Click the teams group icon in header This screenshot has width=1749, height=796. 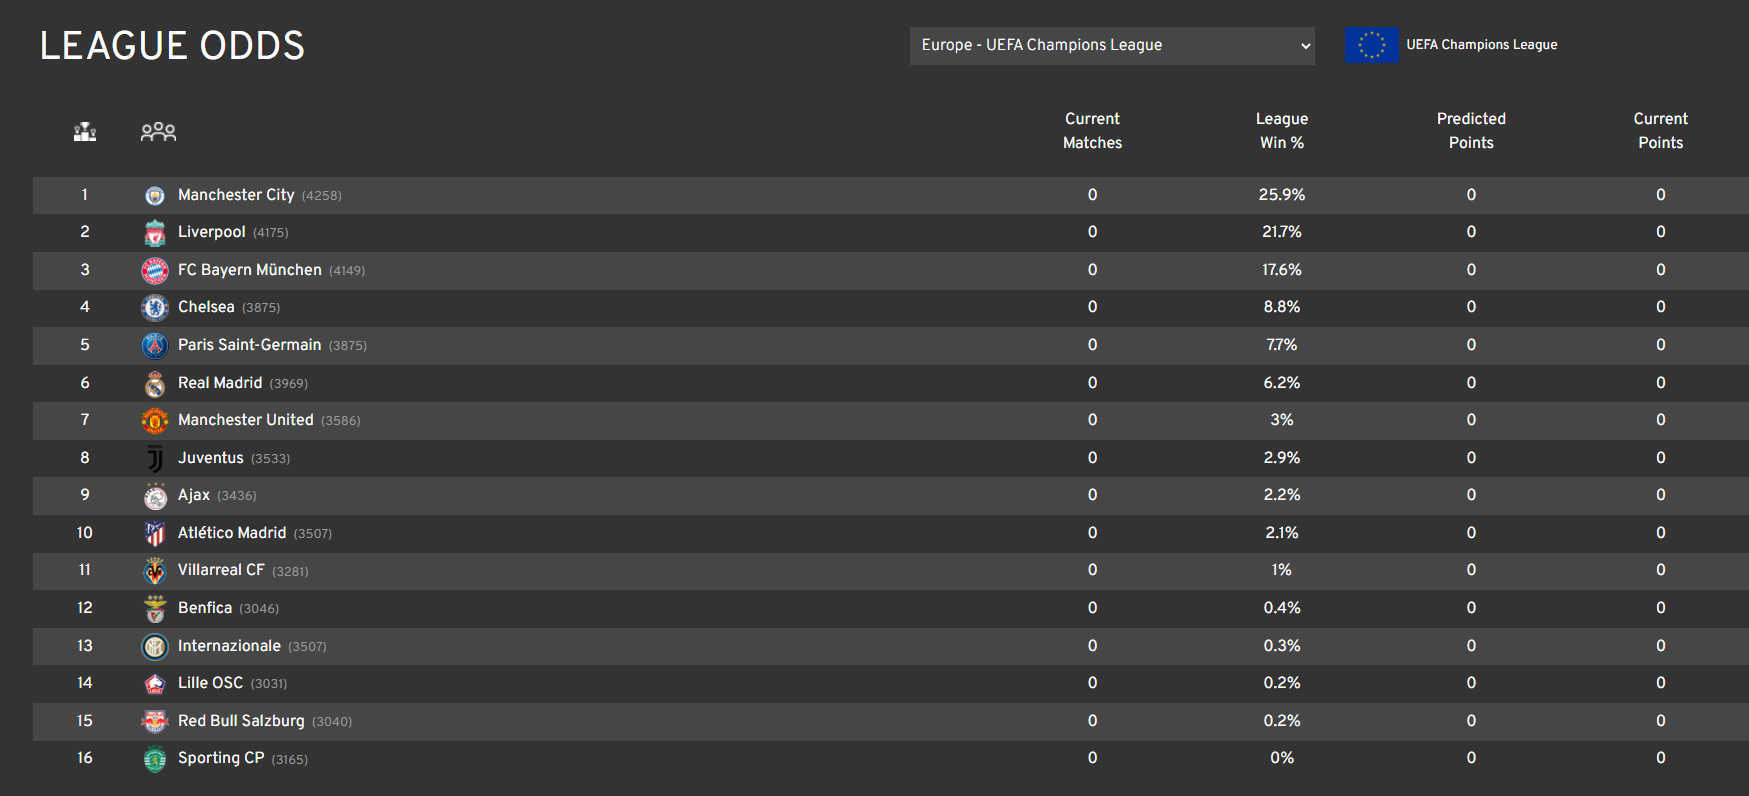coord(158,131)
